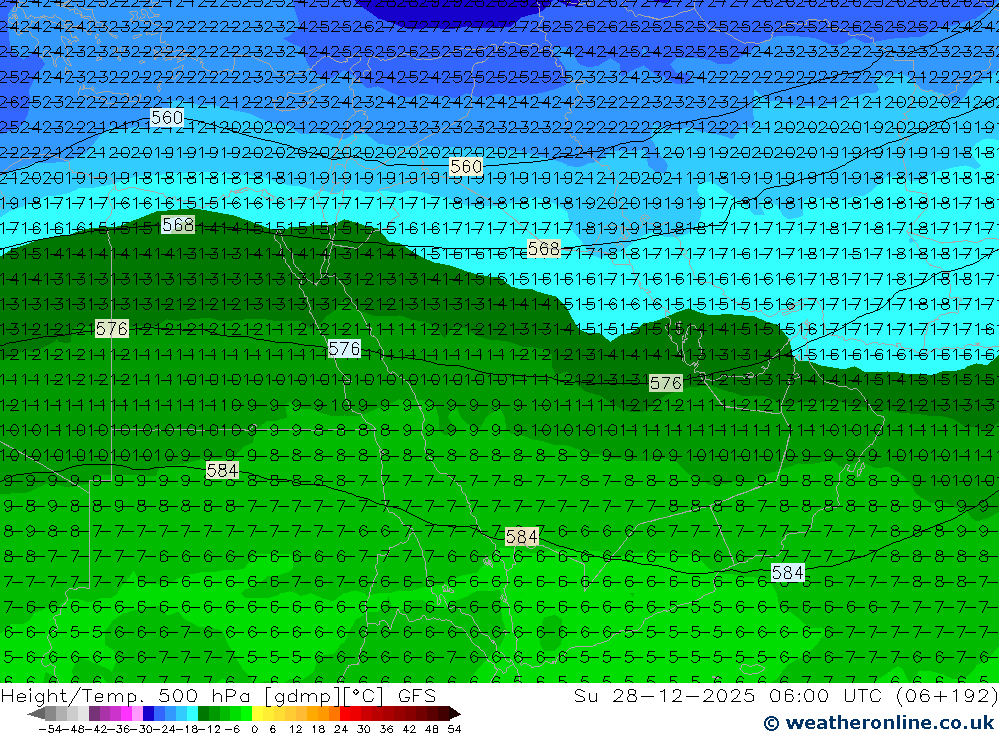The width and height of the screenshot is (1000, 733).
Task: Click the '[gdmp][°C]' units text
Action: tap(324, 697)
